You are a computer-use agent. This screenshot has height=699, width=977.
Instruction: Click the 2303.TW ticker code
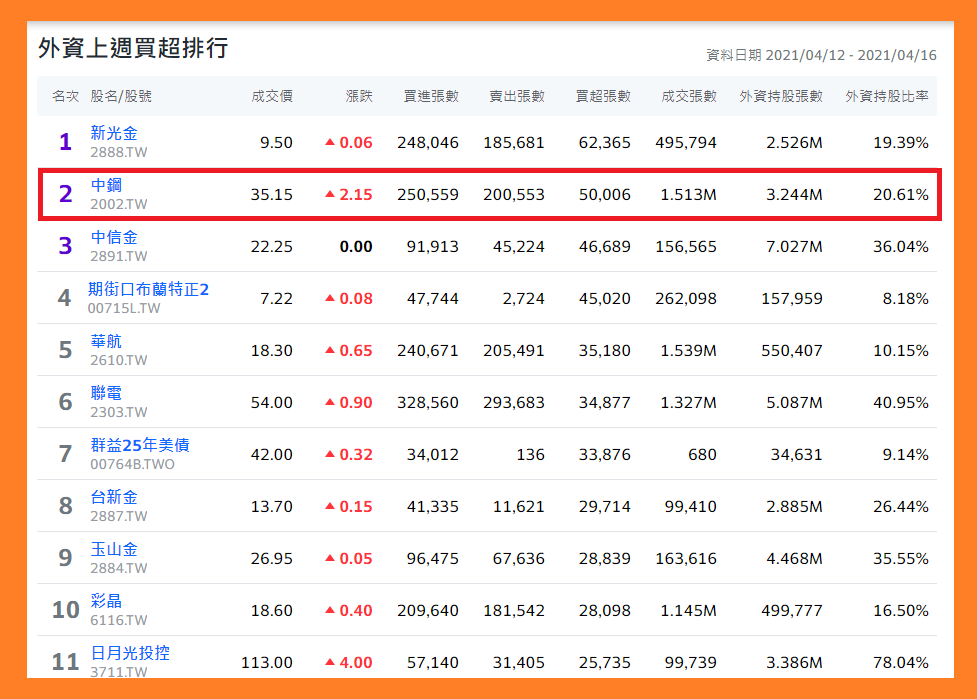118,412
